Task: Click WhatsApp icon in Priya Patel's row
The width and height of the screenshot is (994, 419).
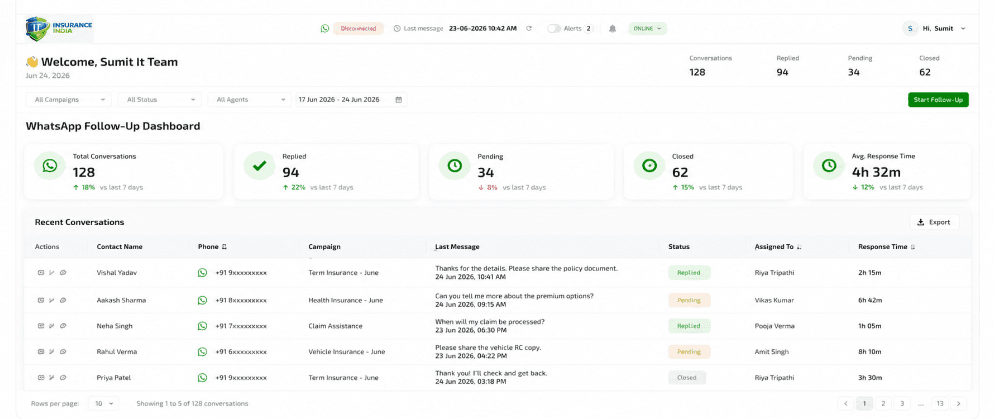Action: coord(202,377)
